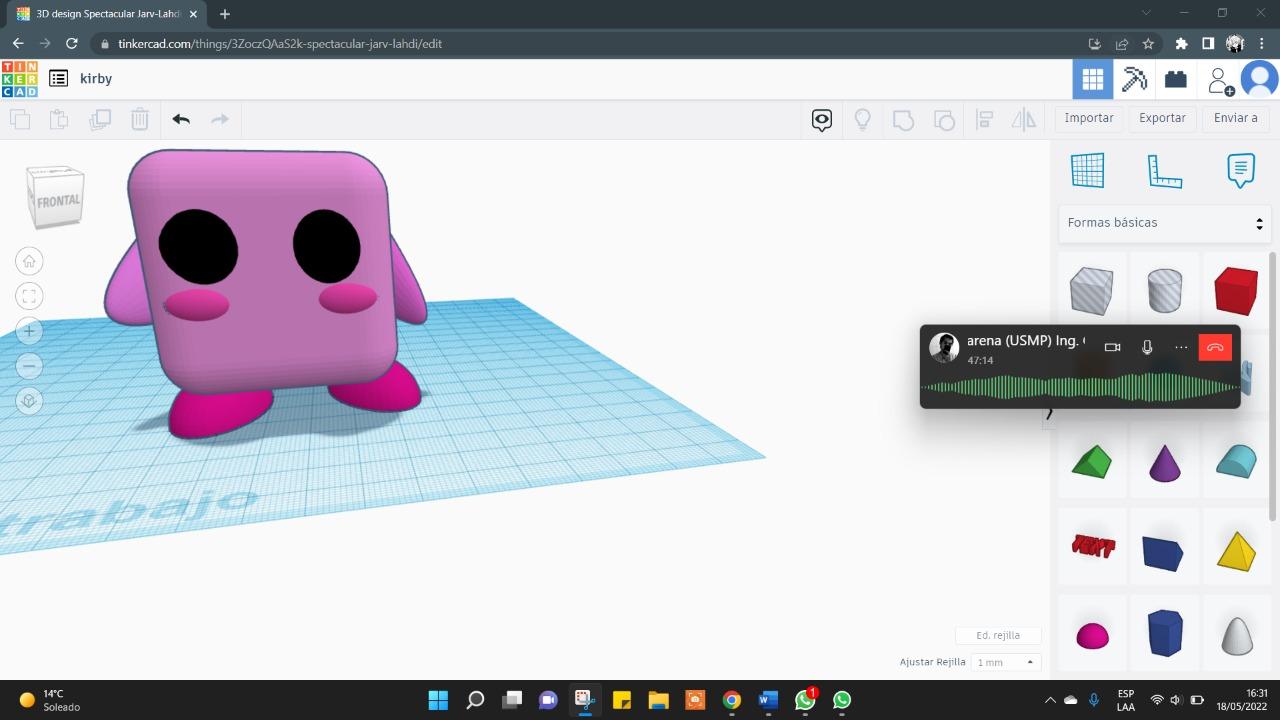Open more options in the call overlay

coord(1181,347)
